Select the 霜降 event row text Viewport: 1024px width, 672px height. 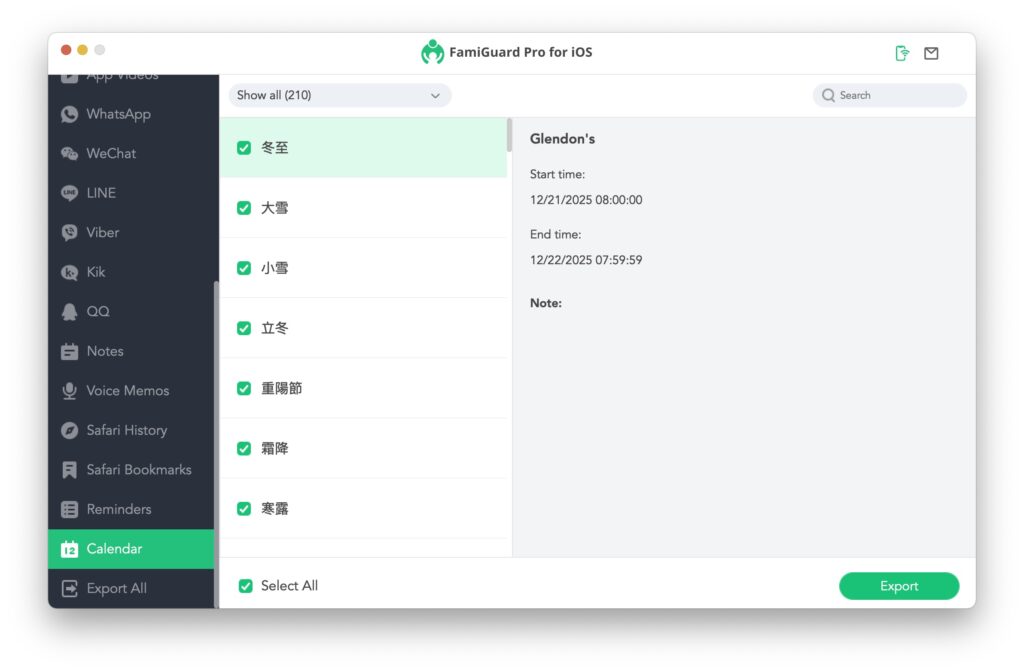274,449
